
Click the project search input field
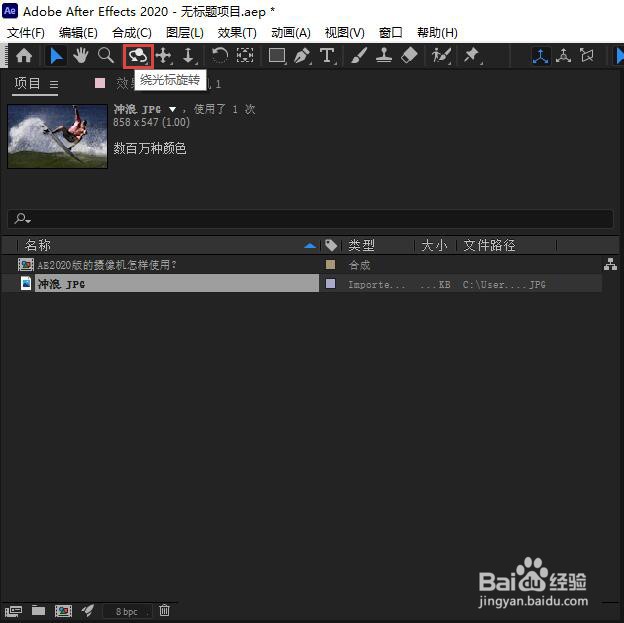(x=310, y=219)
